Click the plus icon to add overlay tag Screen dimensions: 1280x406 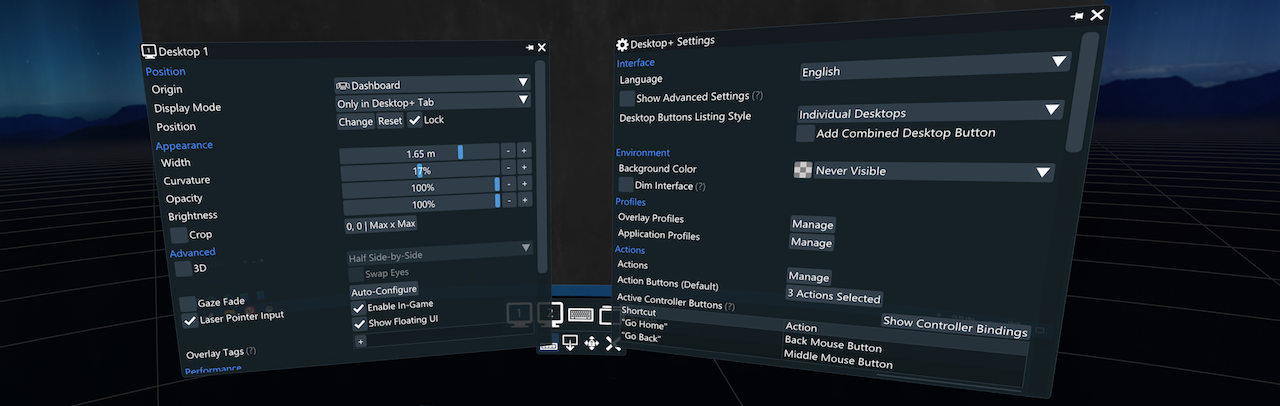point(360,341)
